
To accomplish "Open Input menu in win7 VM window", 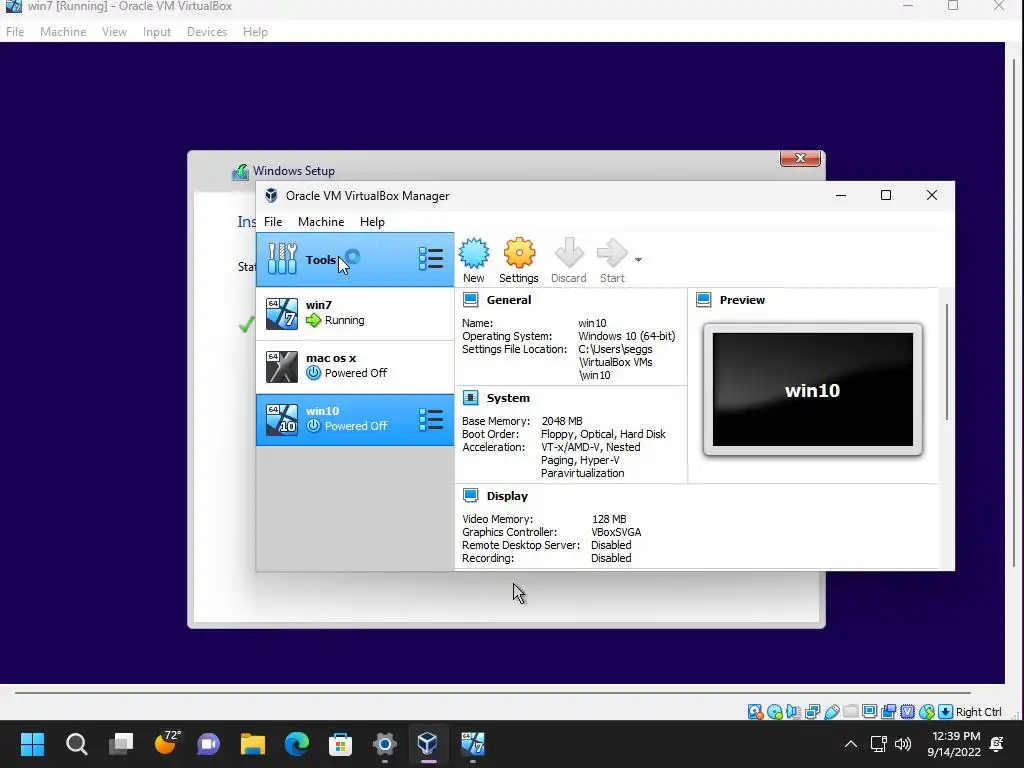I will [x=157, y=32].
